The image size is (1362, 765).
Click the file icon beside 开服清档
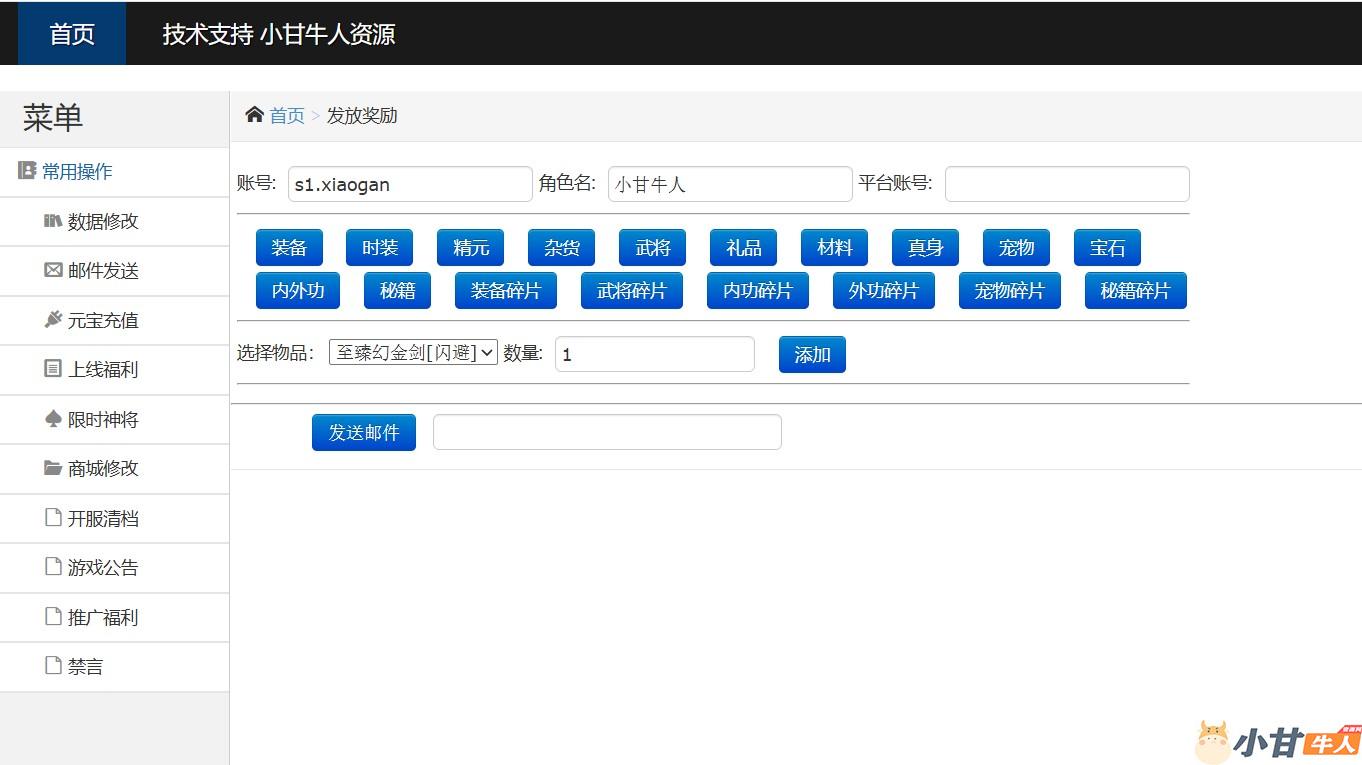[x=53, y=518]
